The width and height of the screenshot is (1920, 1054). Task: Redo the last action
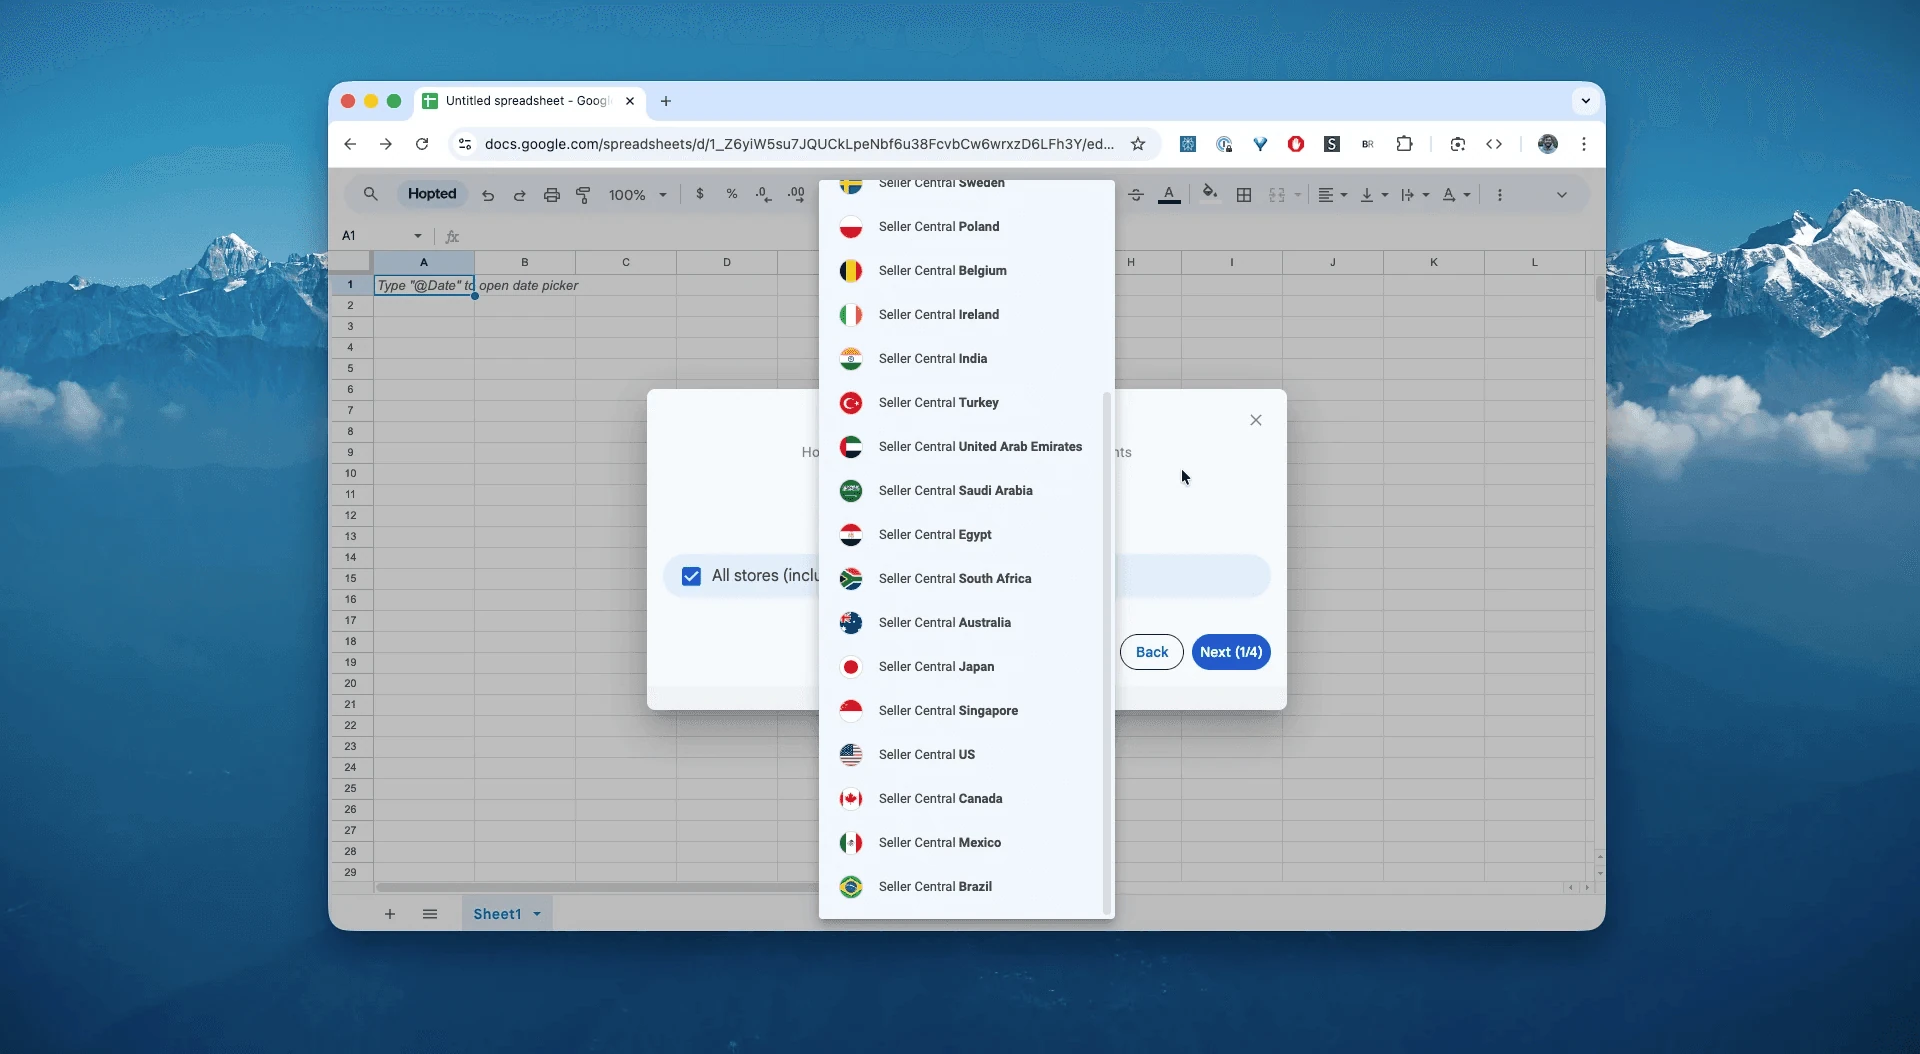[520, 195]
